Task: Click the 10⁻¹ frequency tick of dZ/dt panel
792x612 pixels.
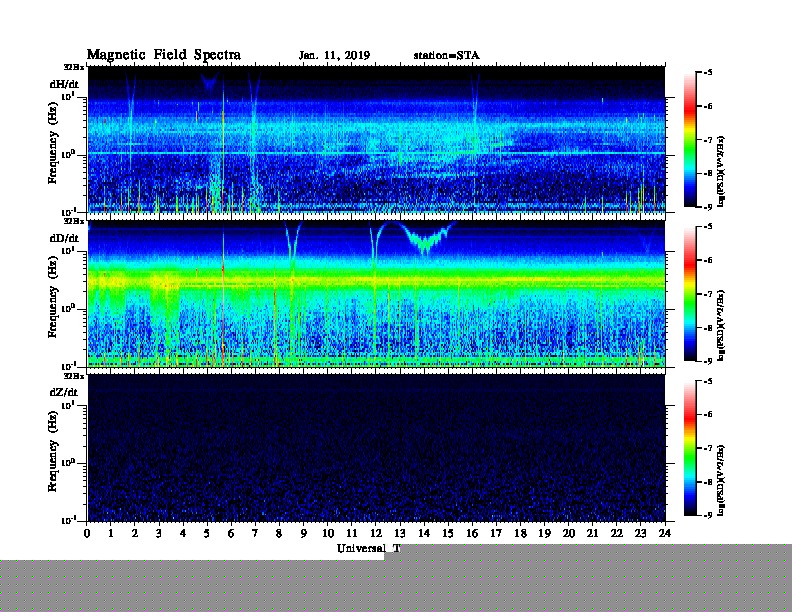Action: tap(69, 520)
